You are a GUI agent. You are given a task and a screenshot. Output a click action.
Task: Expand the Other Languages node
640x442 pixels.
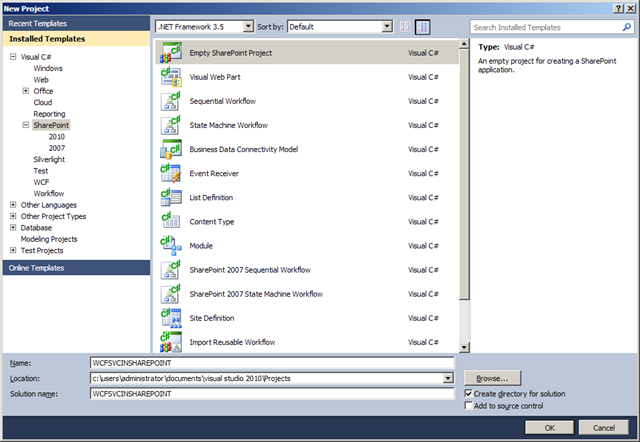pos(13,204)
